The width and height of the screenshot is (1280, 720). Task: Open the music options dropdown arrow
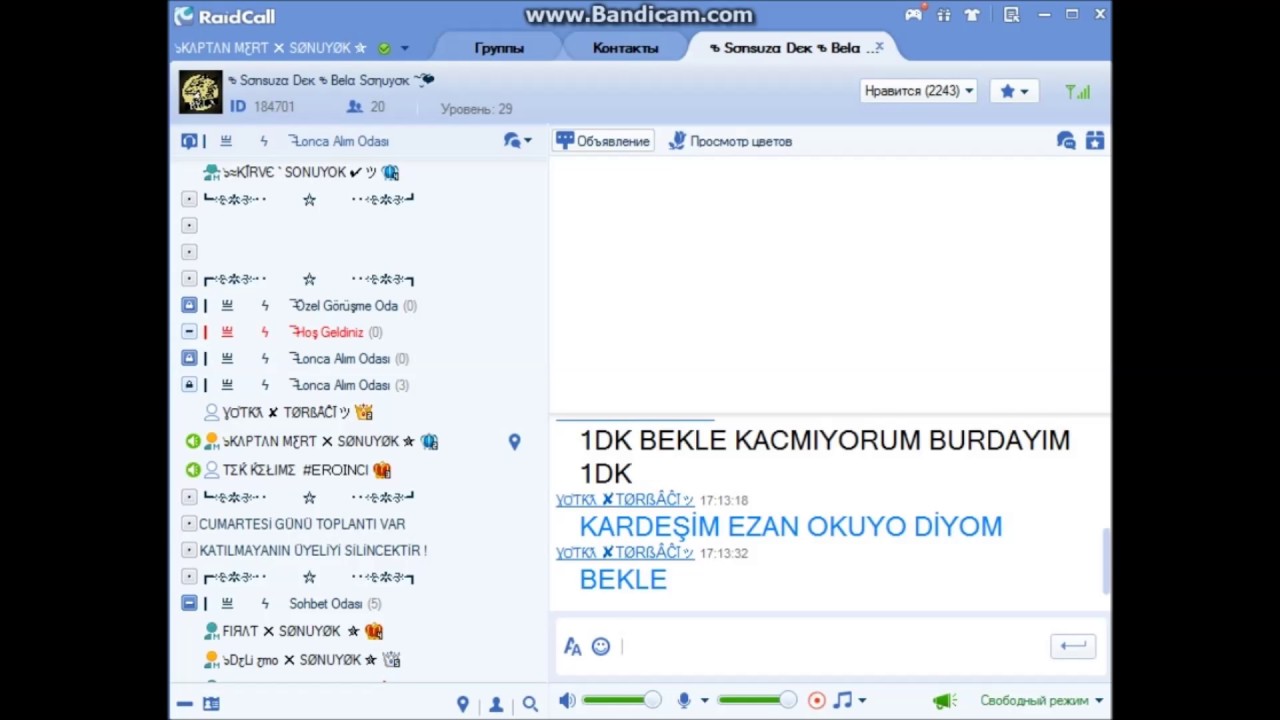[862, 701]
